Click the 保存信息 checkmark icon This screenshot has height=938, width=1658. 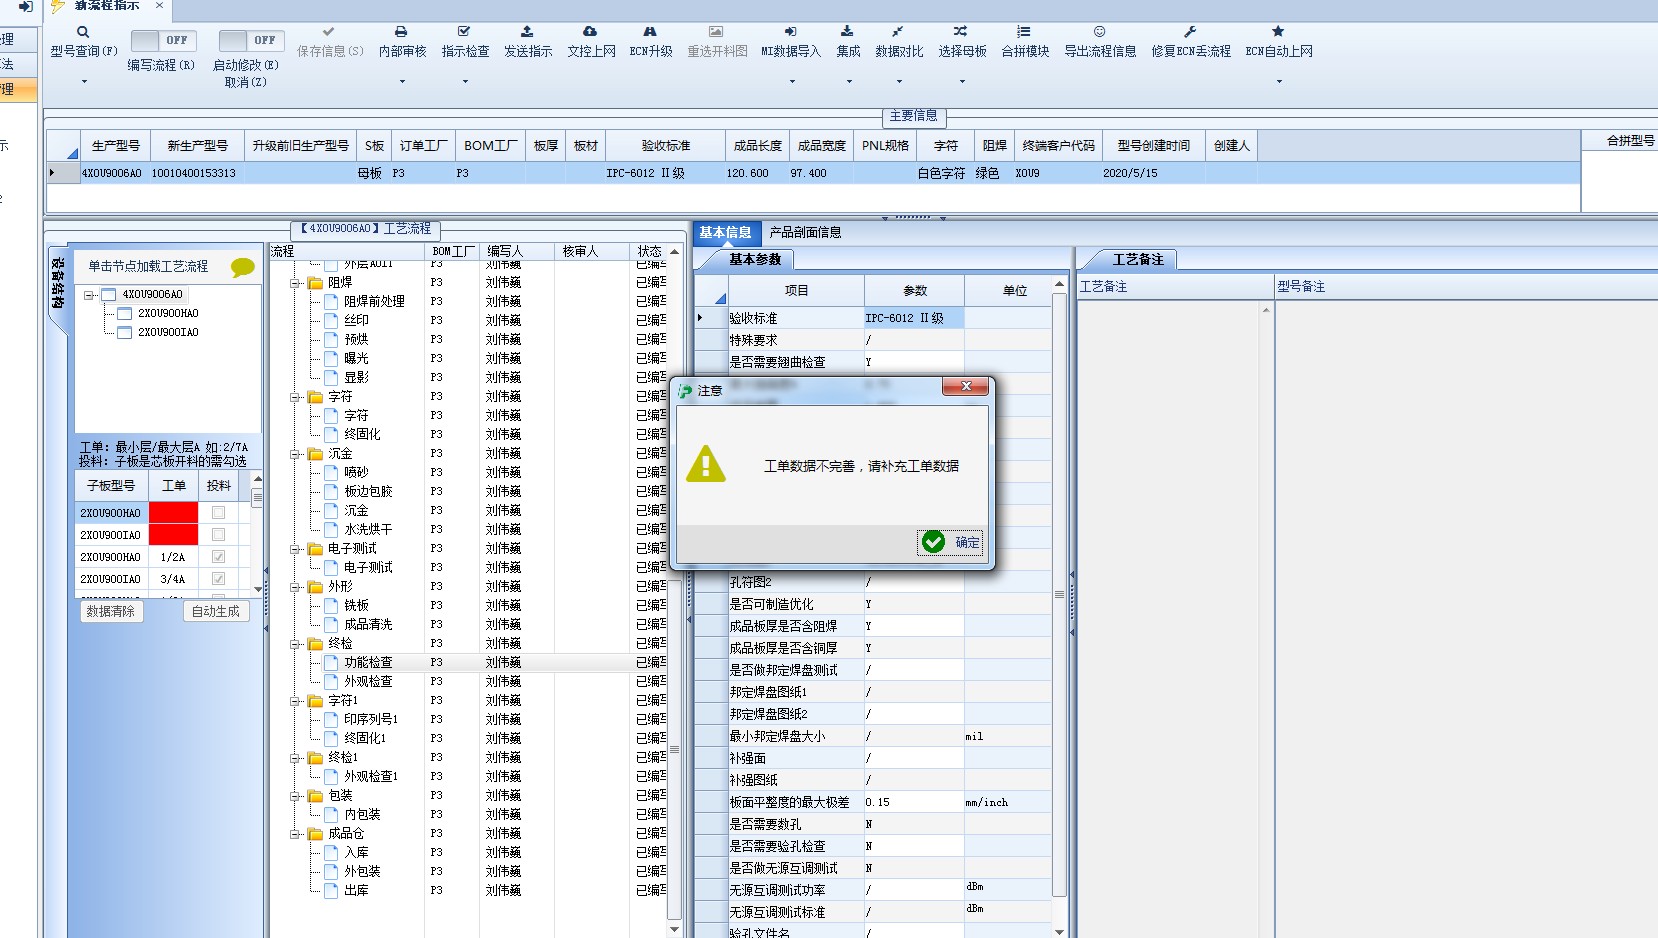click(329, 32)
